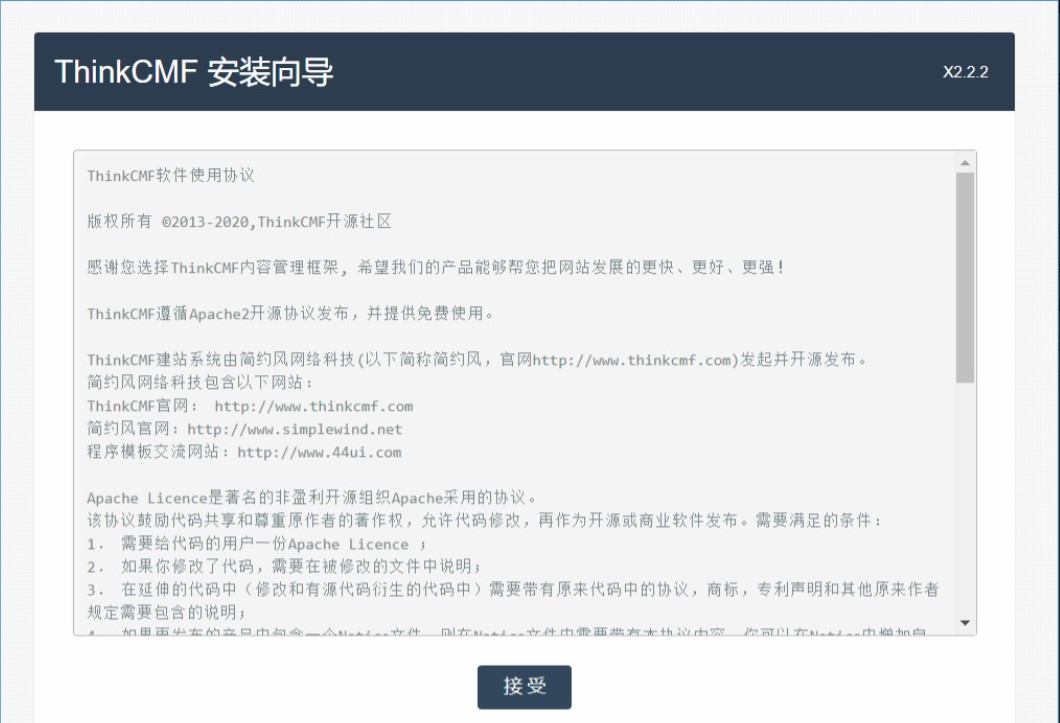Click the 'ThinkCMF遵循Apache2开源协议发布' line

291,314
